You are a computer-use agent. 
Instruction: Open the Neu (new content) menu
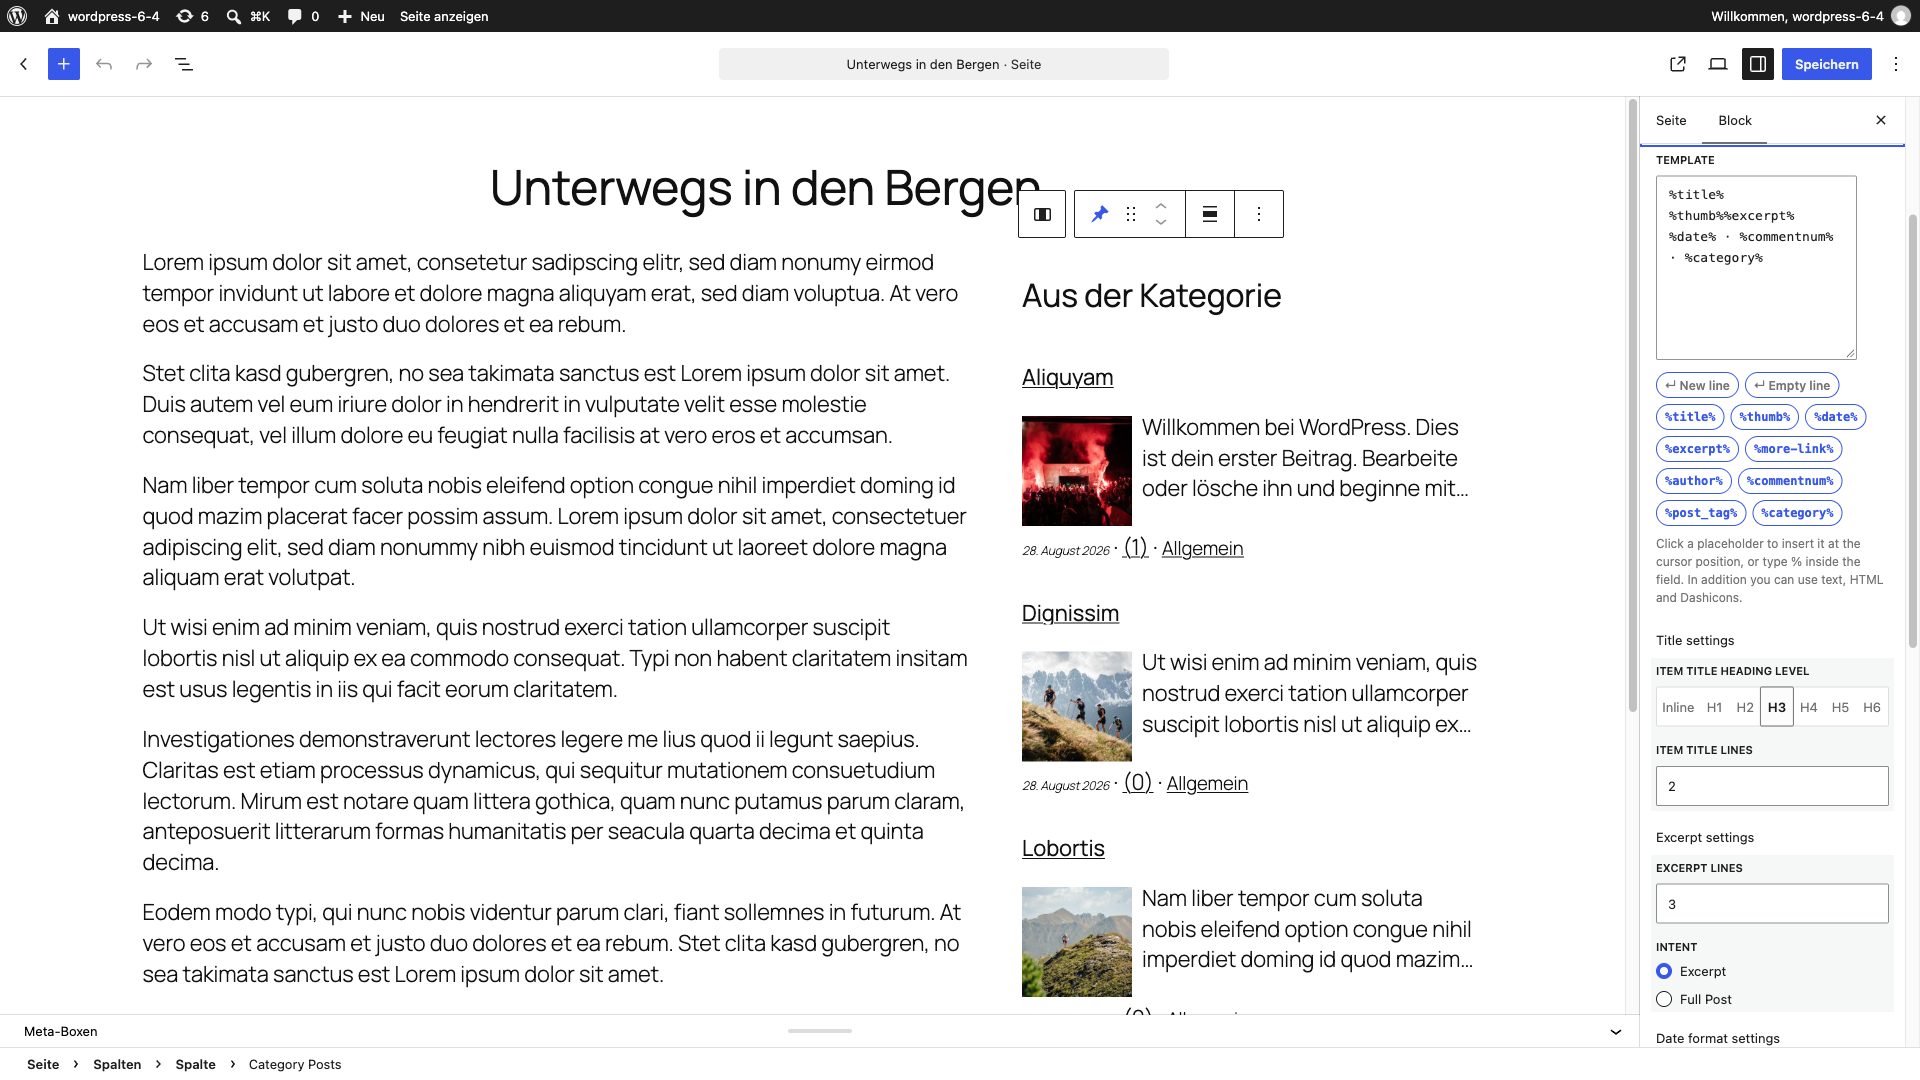coord(361,16)
